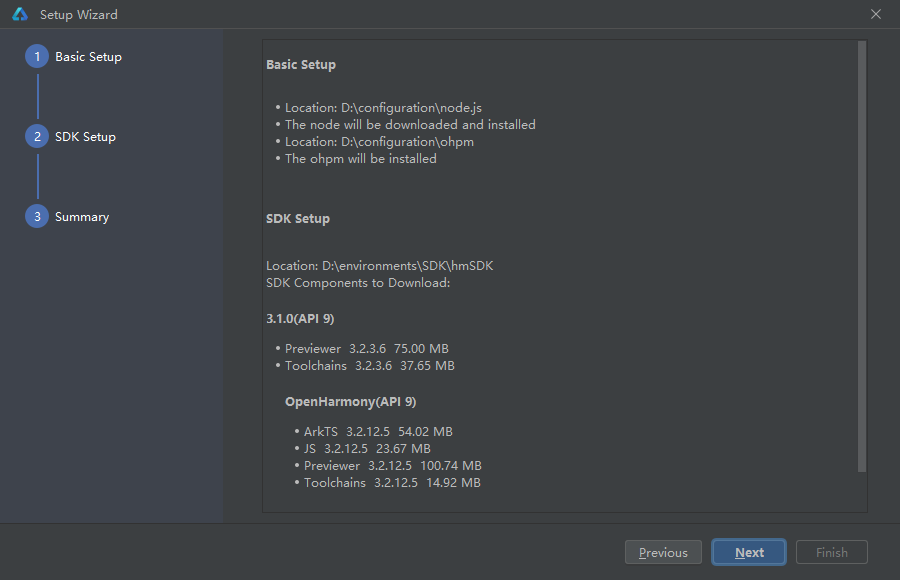The height and width of the screenshot is (580, 900).
Task: Continue with the Next button
Action: point(749,552)
